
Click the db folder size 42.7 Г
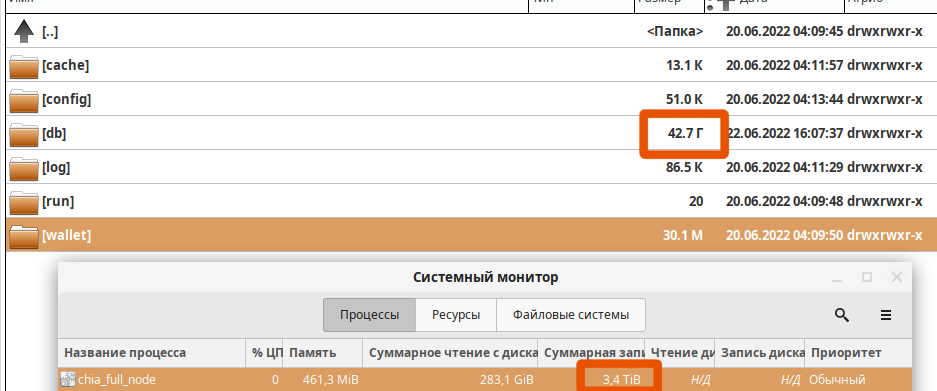(684, 134)
